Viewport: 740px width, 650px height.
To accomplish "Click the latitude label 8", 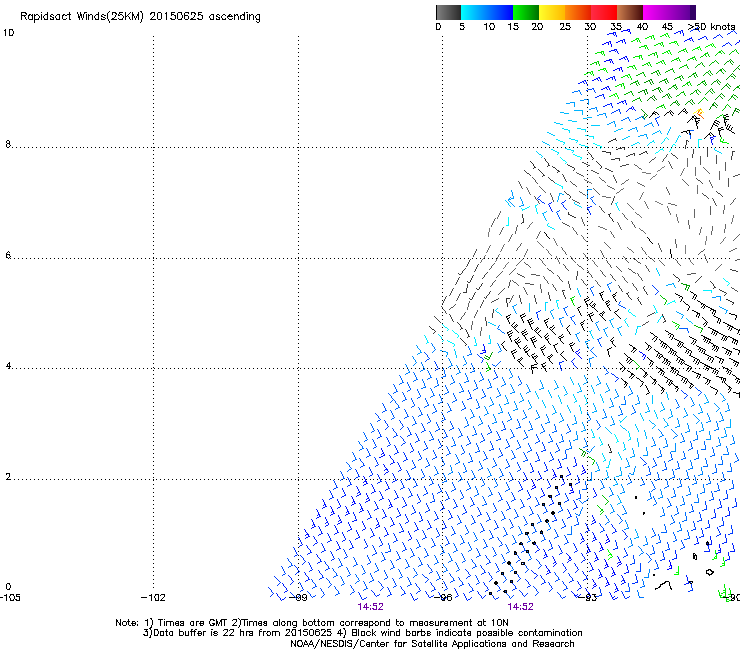I will [8, 144].
